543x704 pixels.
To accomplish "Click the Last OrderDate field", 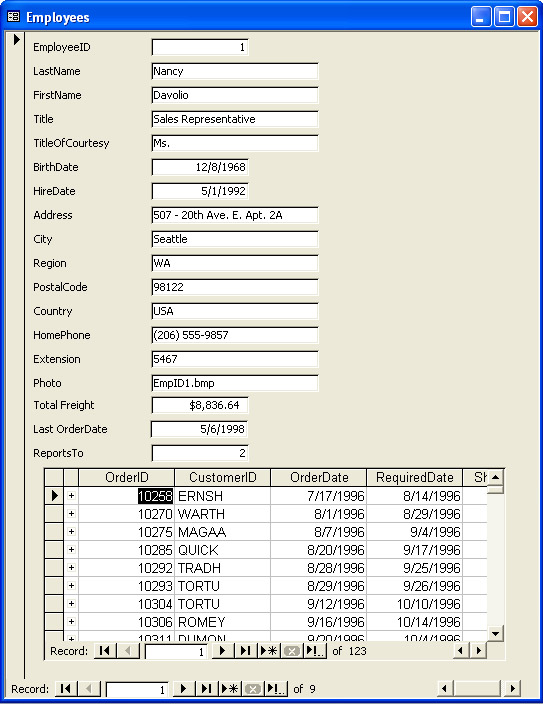I will pos(199,429).
